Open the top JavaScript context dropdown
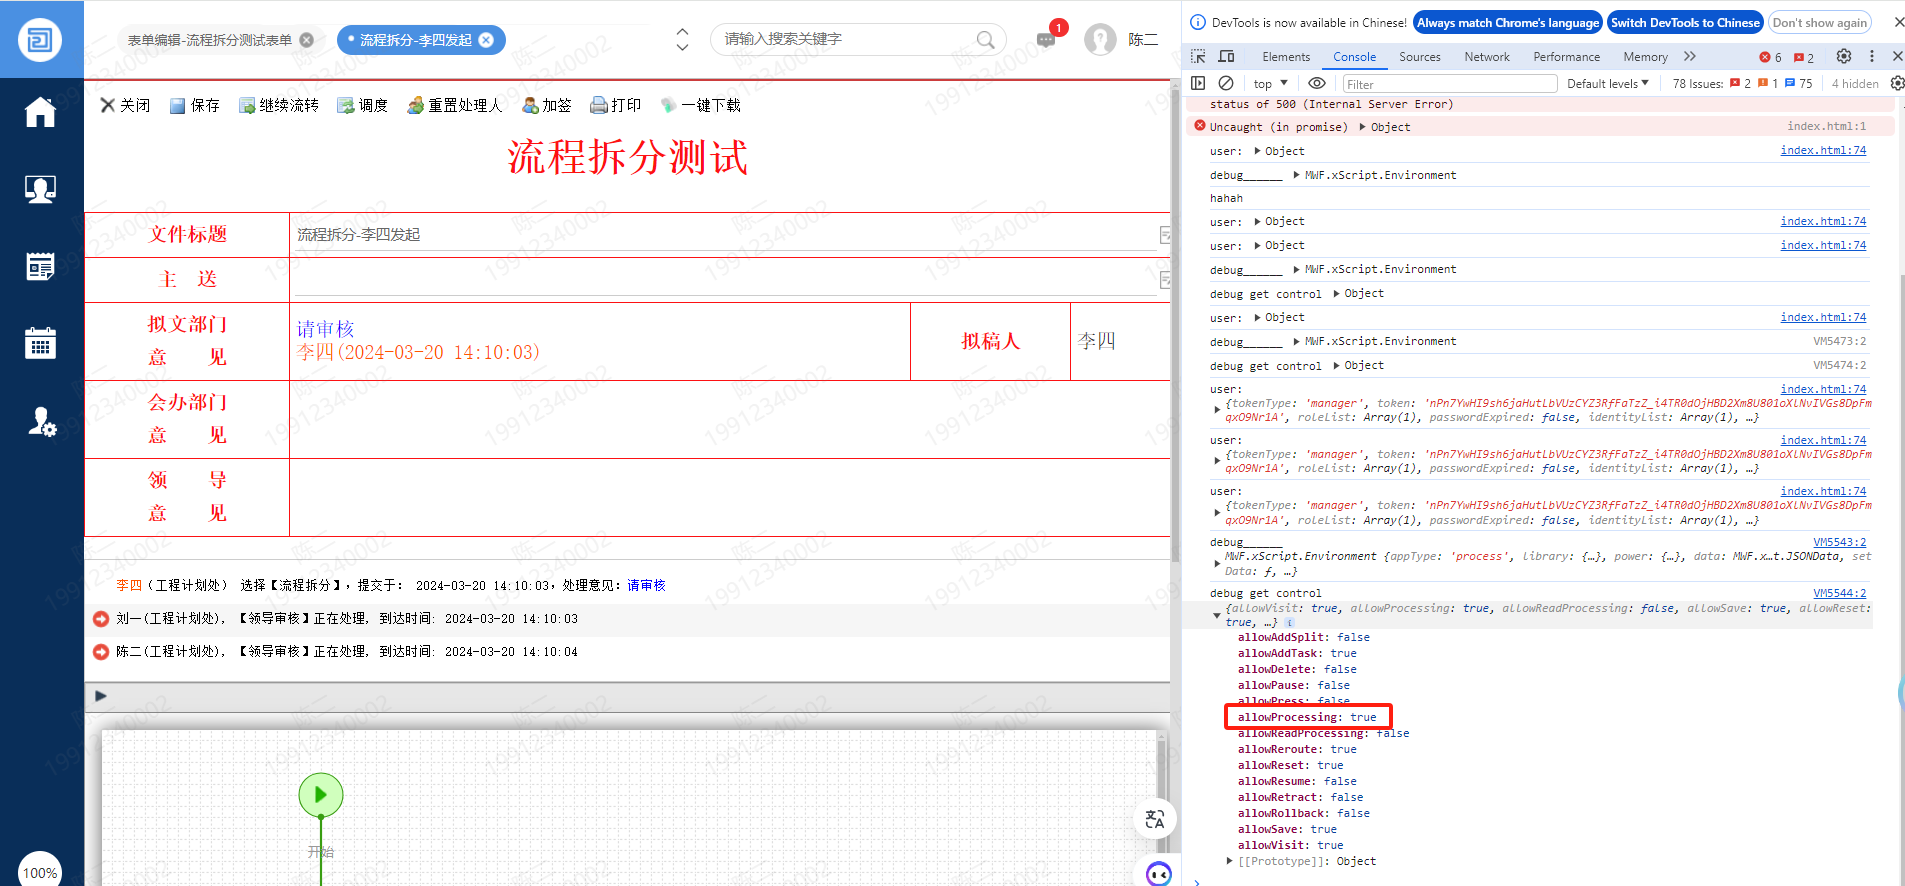The image size is (1905, 886). click(x=1270, y=84)
